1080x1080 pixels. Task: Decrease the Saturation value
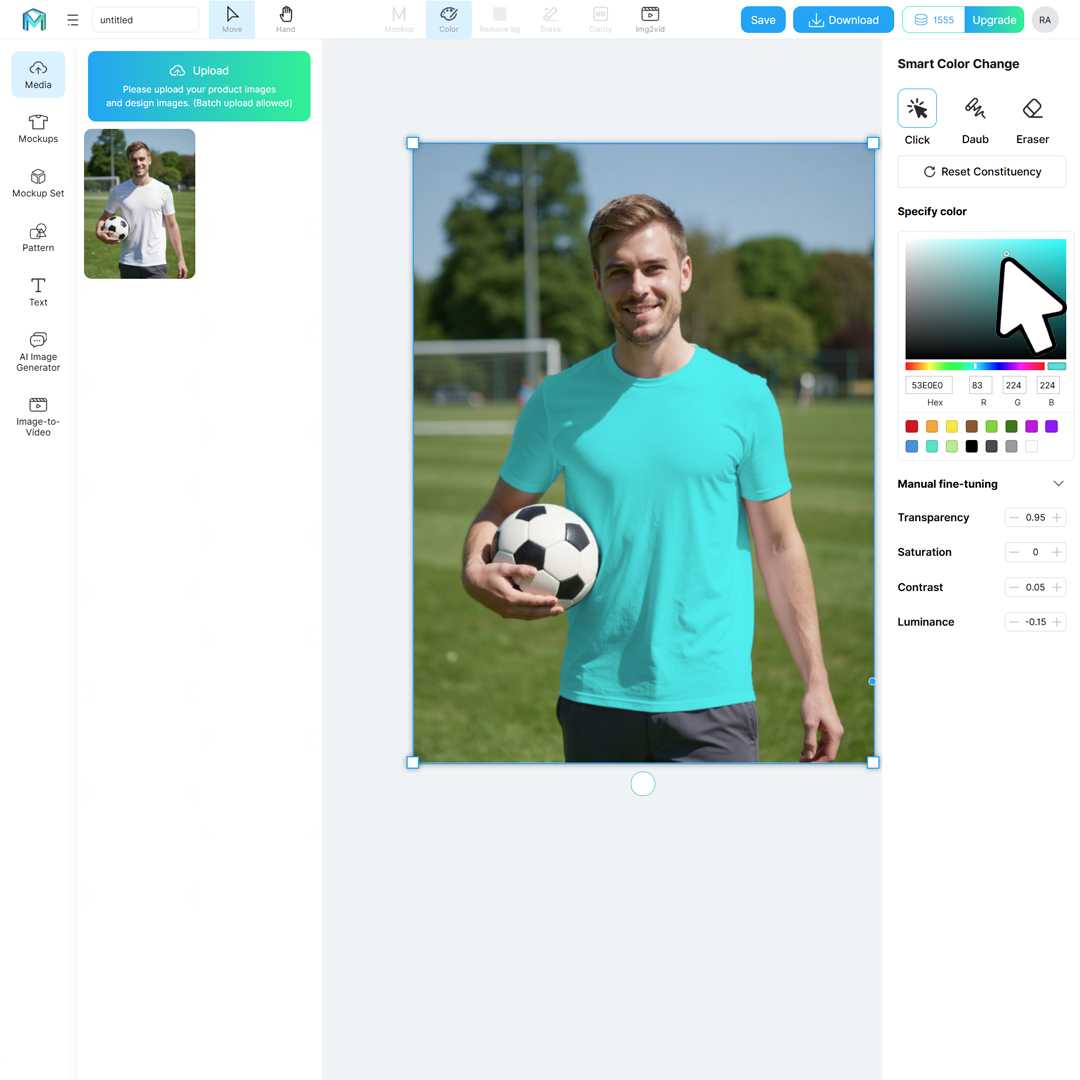[x=1013, y=552]
